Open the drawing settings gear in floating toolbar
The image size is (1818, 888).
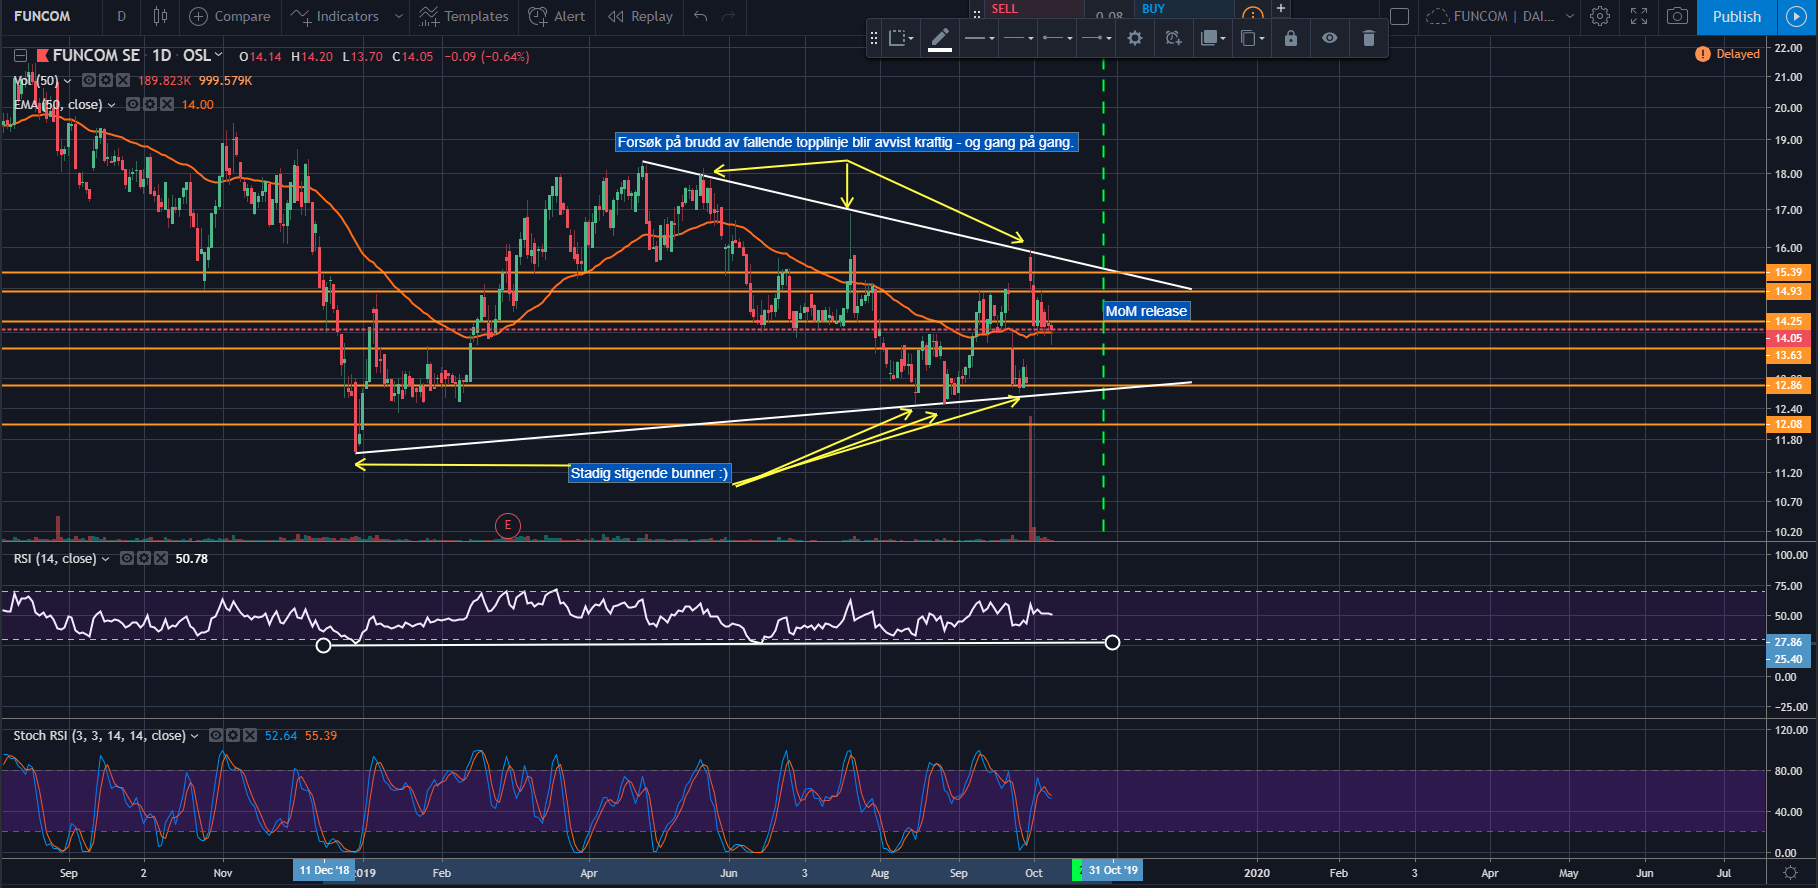[1135, 38]
